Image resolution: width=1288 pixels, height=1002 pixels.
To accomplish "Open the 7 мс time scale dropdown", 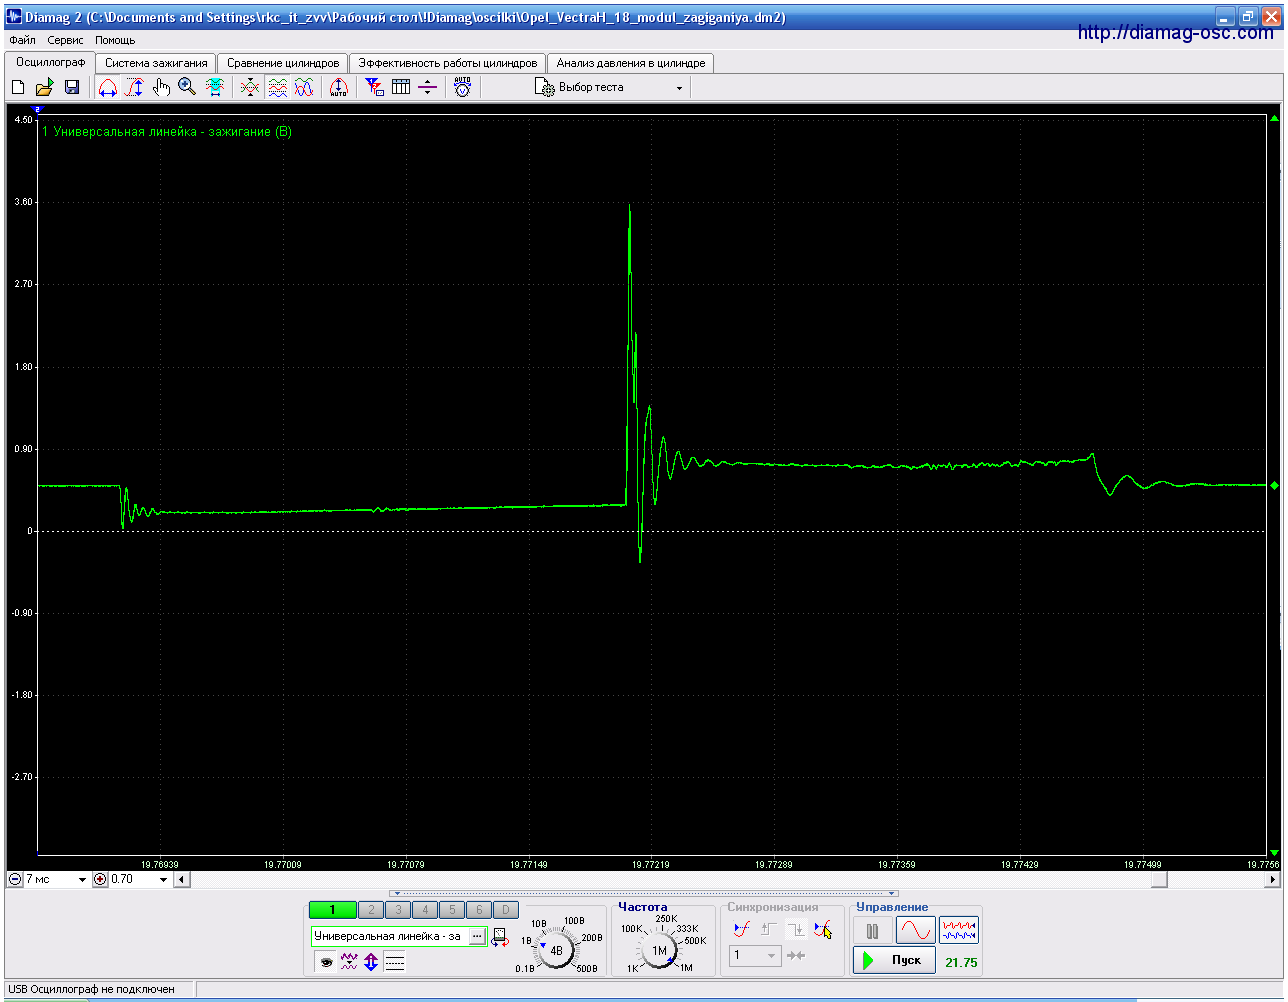I will pyautogui.click(x=82, y=880).
